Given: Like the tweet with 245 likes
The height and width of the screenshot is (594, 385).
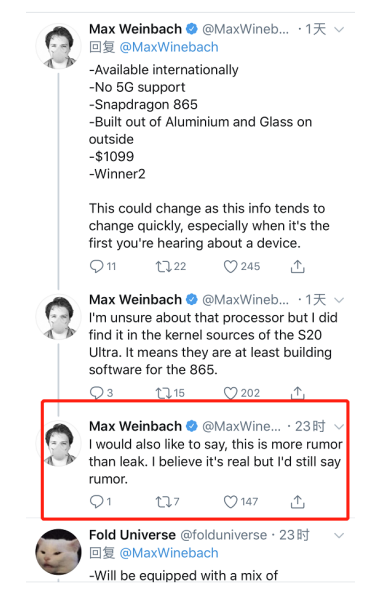Looking at the screenshot, I should [x=230, y=266].
